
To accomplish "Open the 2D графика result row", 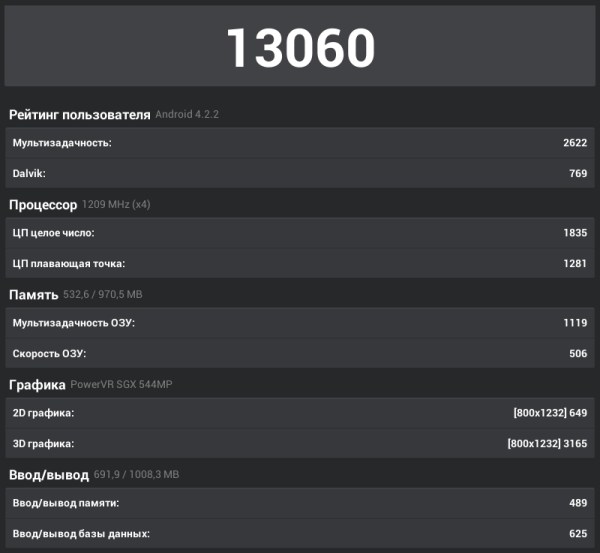I will click(x=300, y=413).
